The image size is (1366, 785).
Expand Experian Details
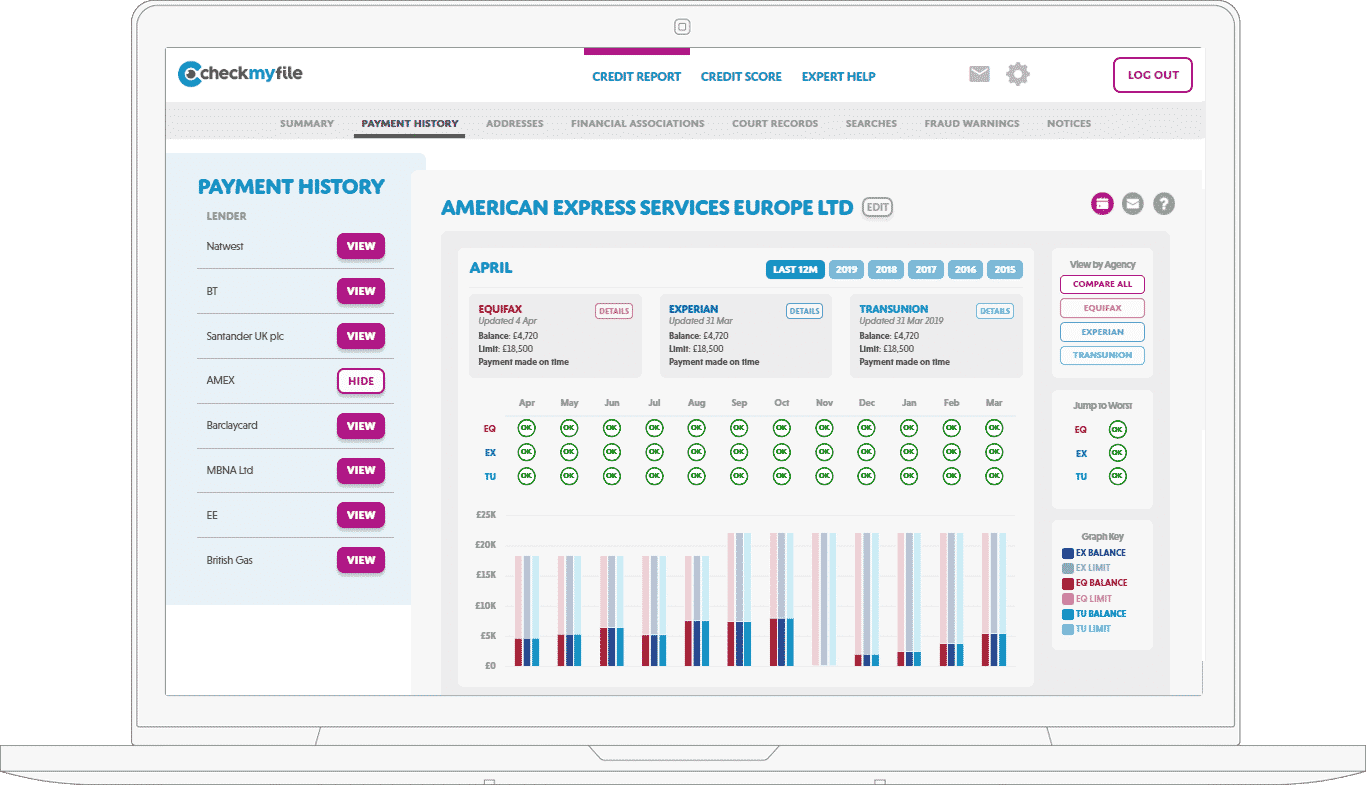coord(804,311)
